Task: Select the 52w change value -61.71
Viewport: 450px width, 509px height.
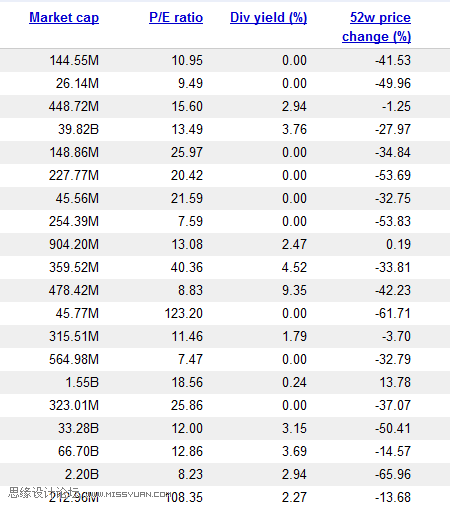Action: (393, 313)
